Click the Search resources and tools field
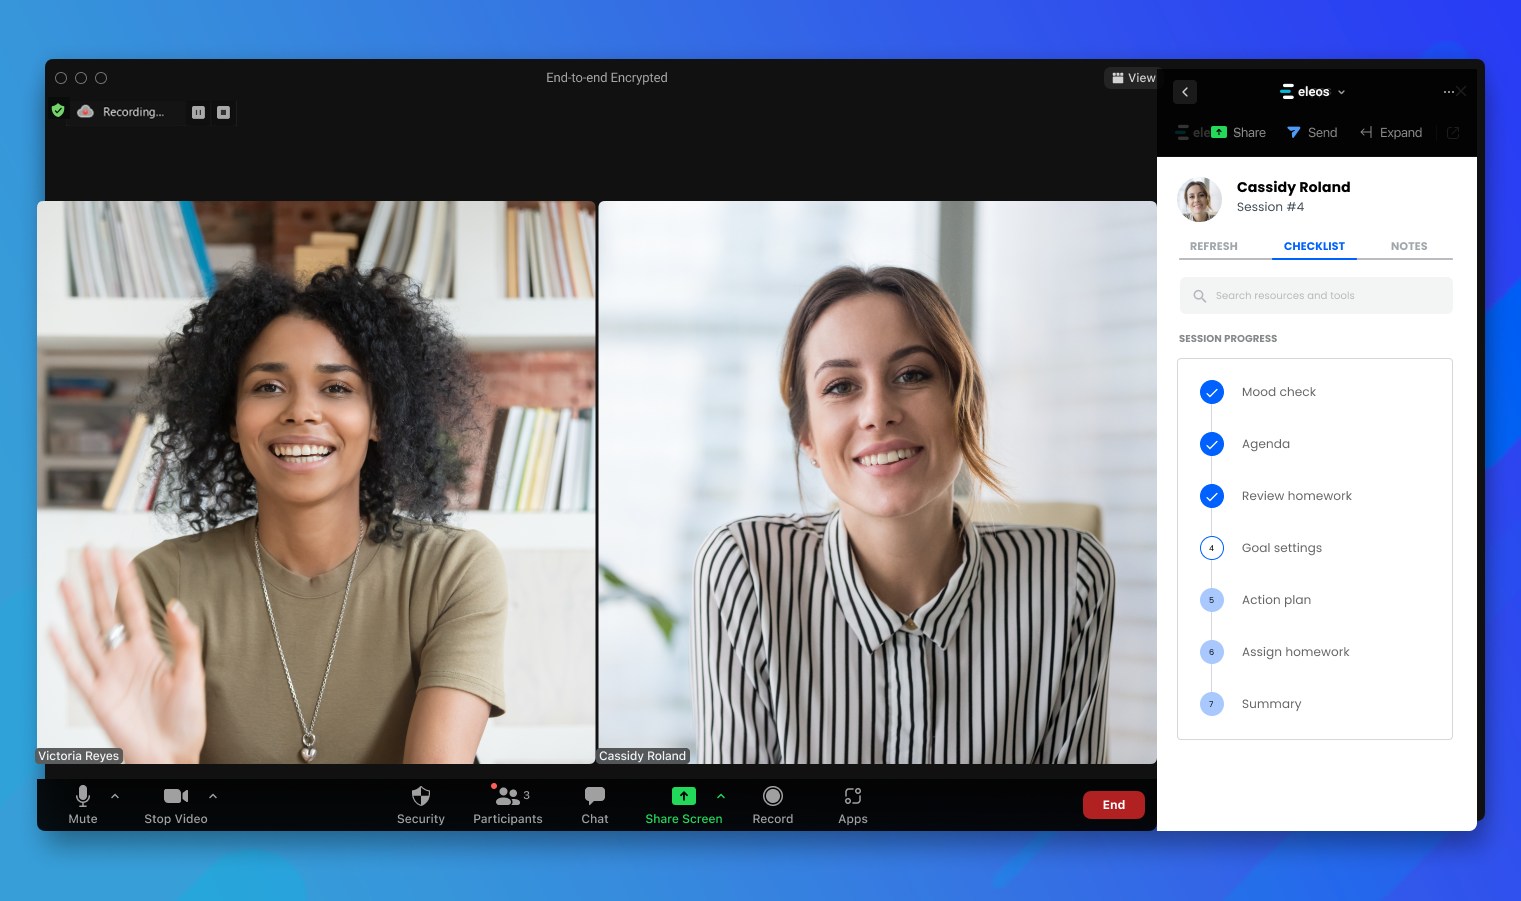The height and width of the screenshot is (901, 1521). click(x=1315, y=296)
